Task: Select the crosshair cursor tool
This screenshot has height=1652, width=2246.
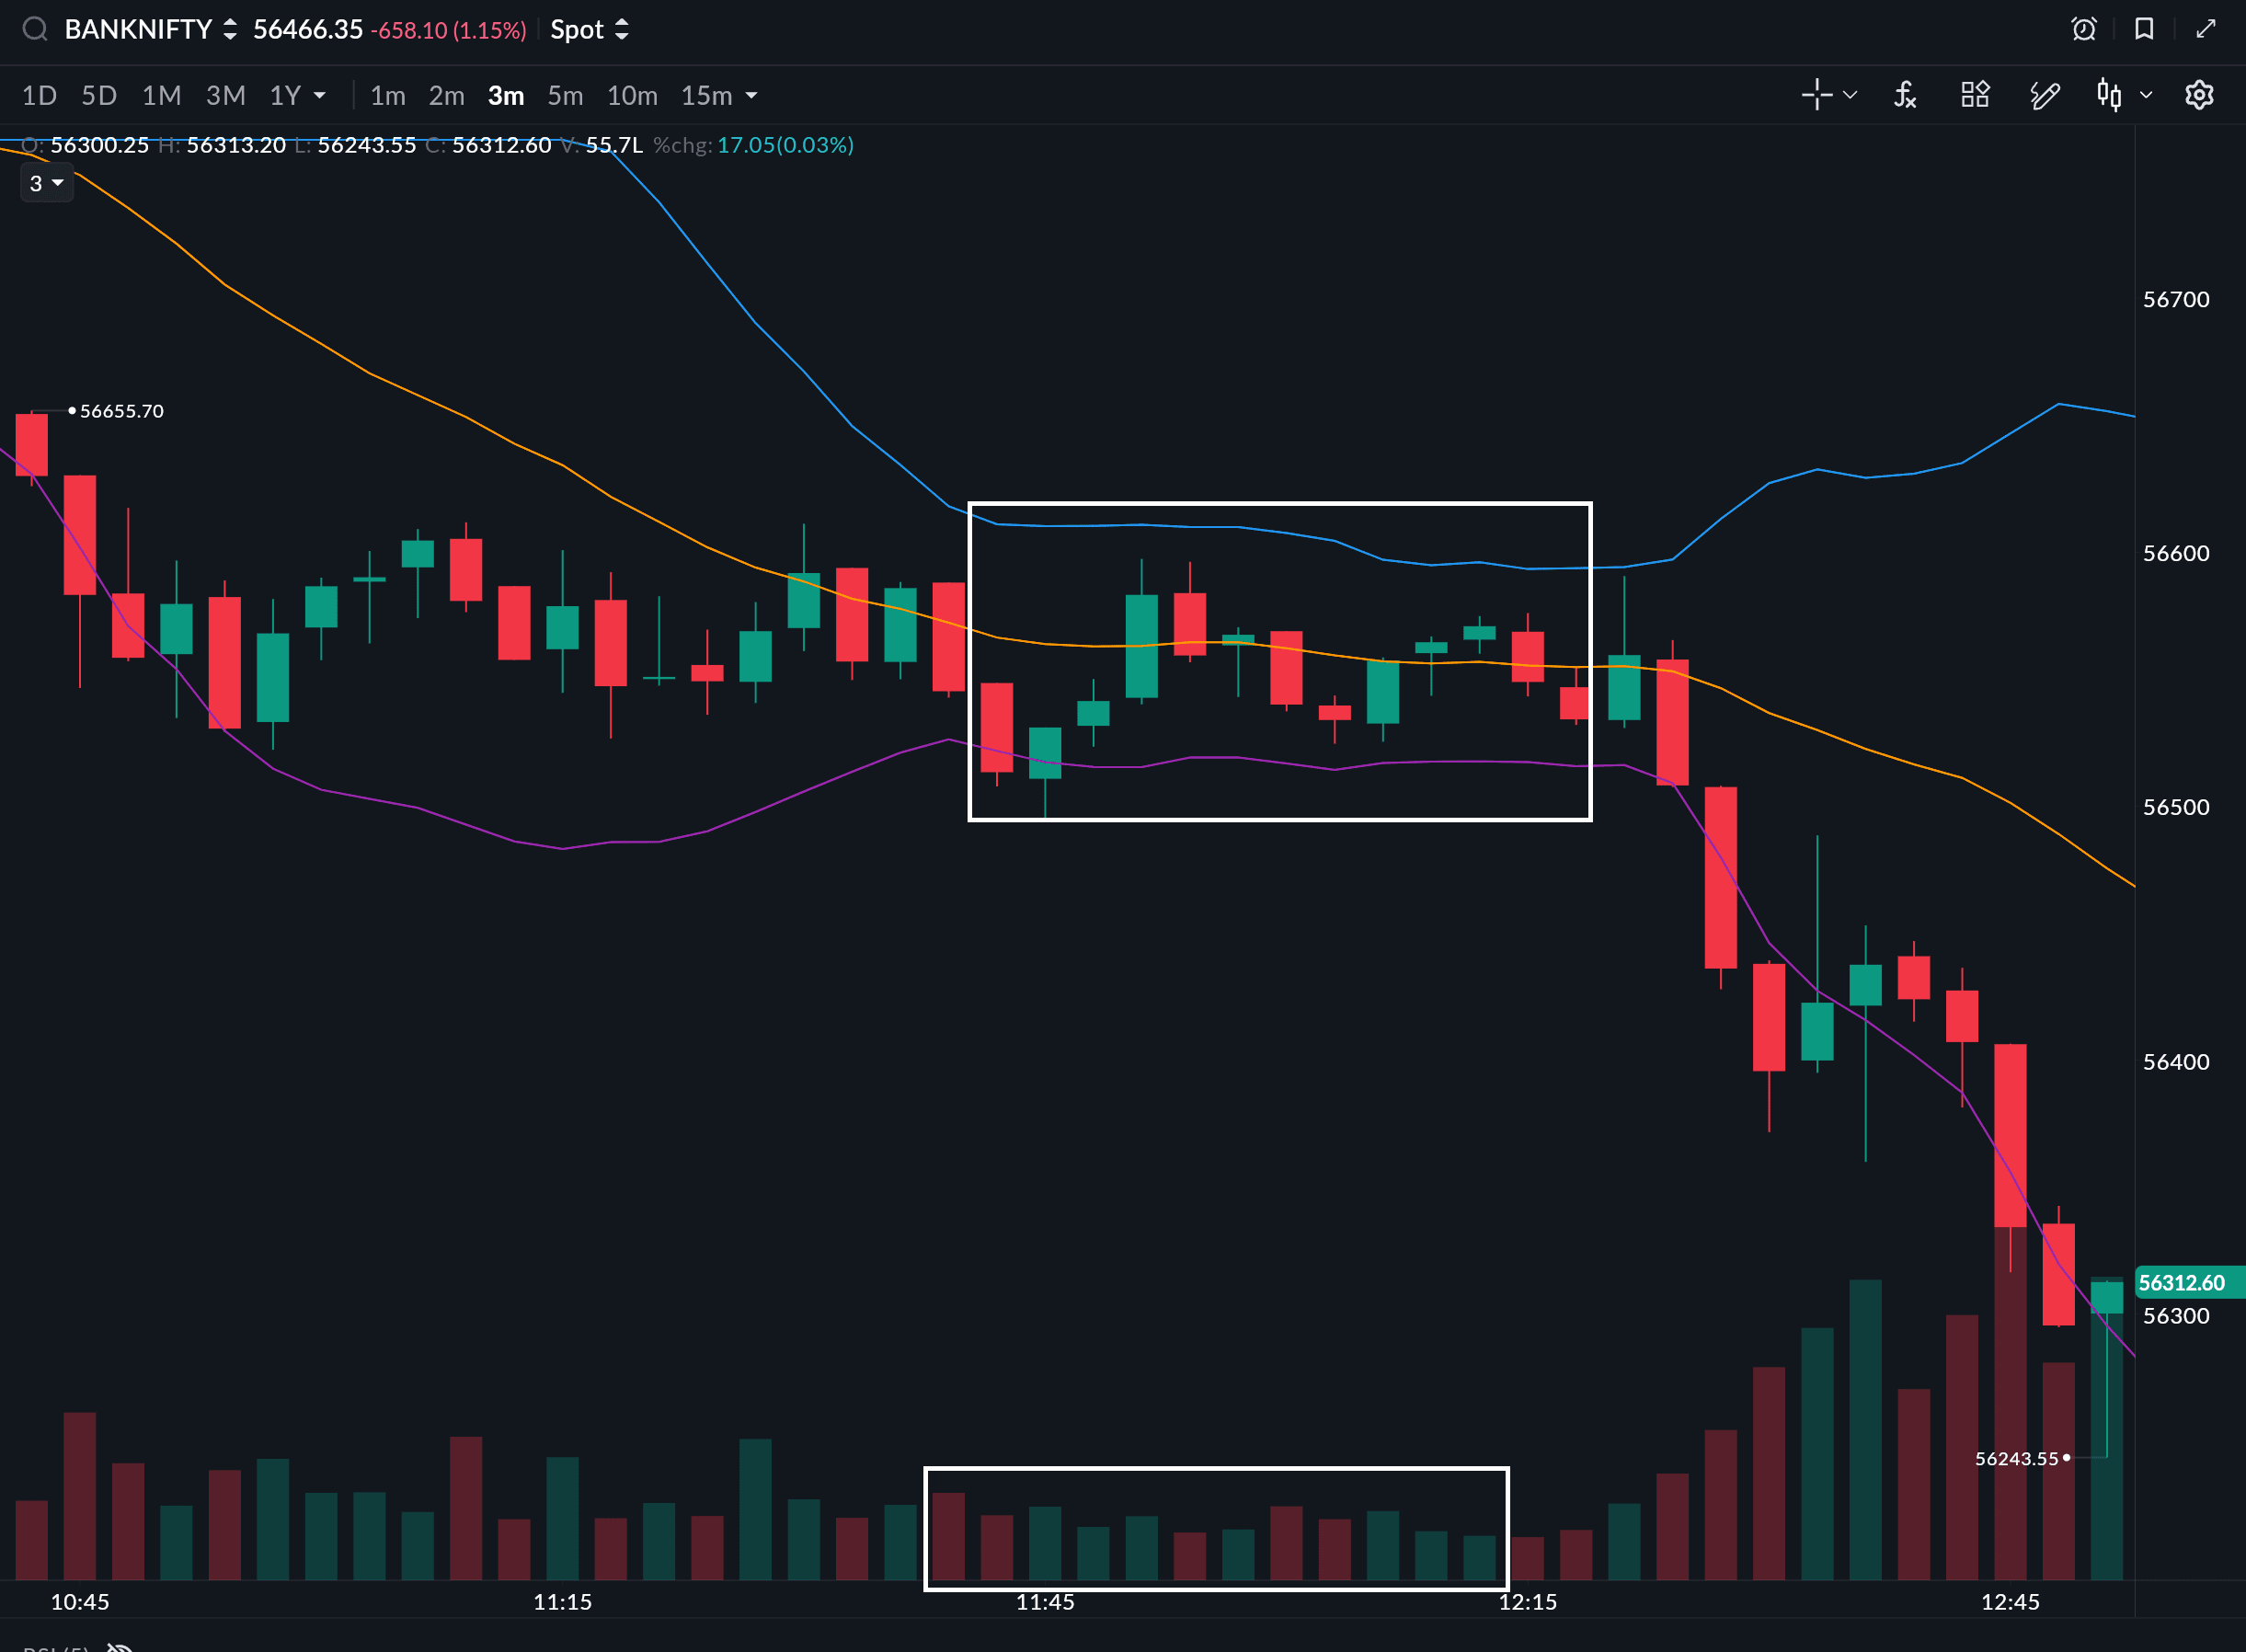Action: coord(1817,95)
